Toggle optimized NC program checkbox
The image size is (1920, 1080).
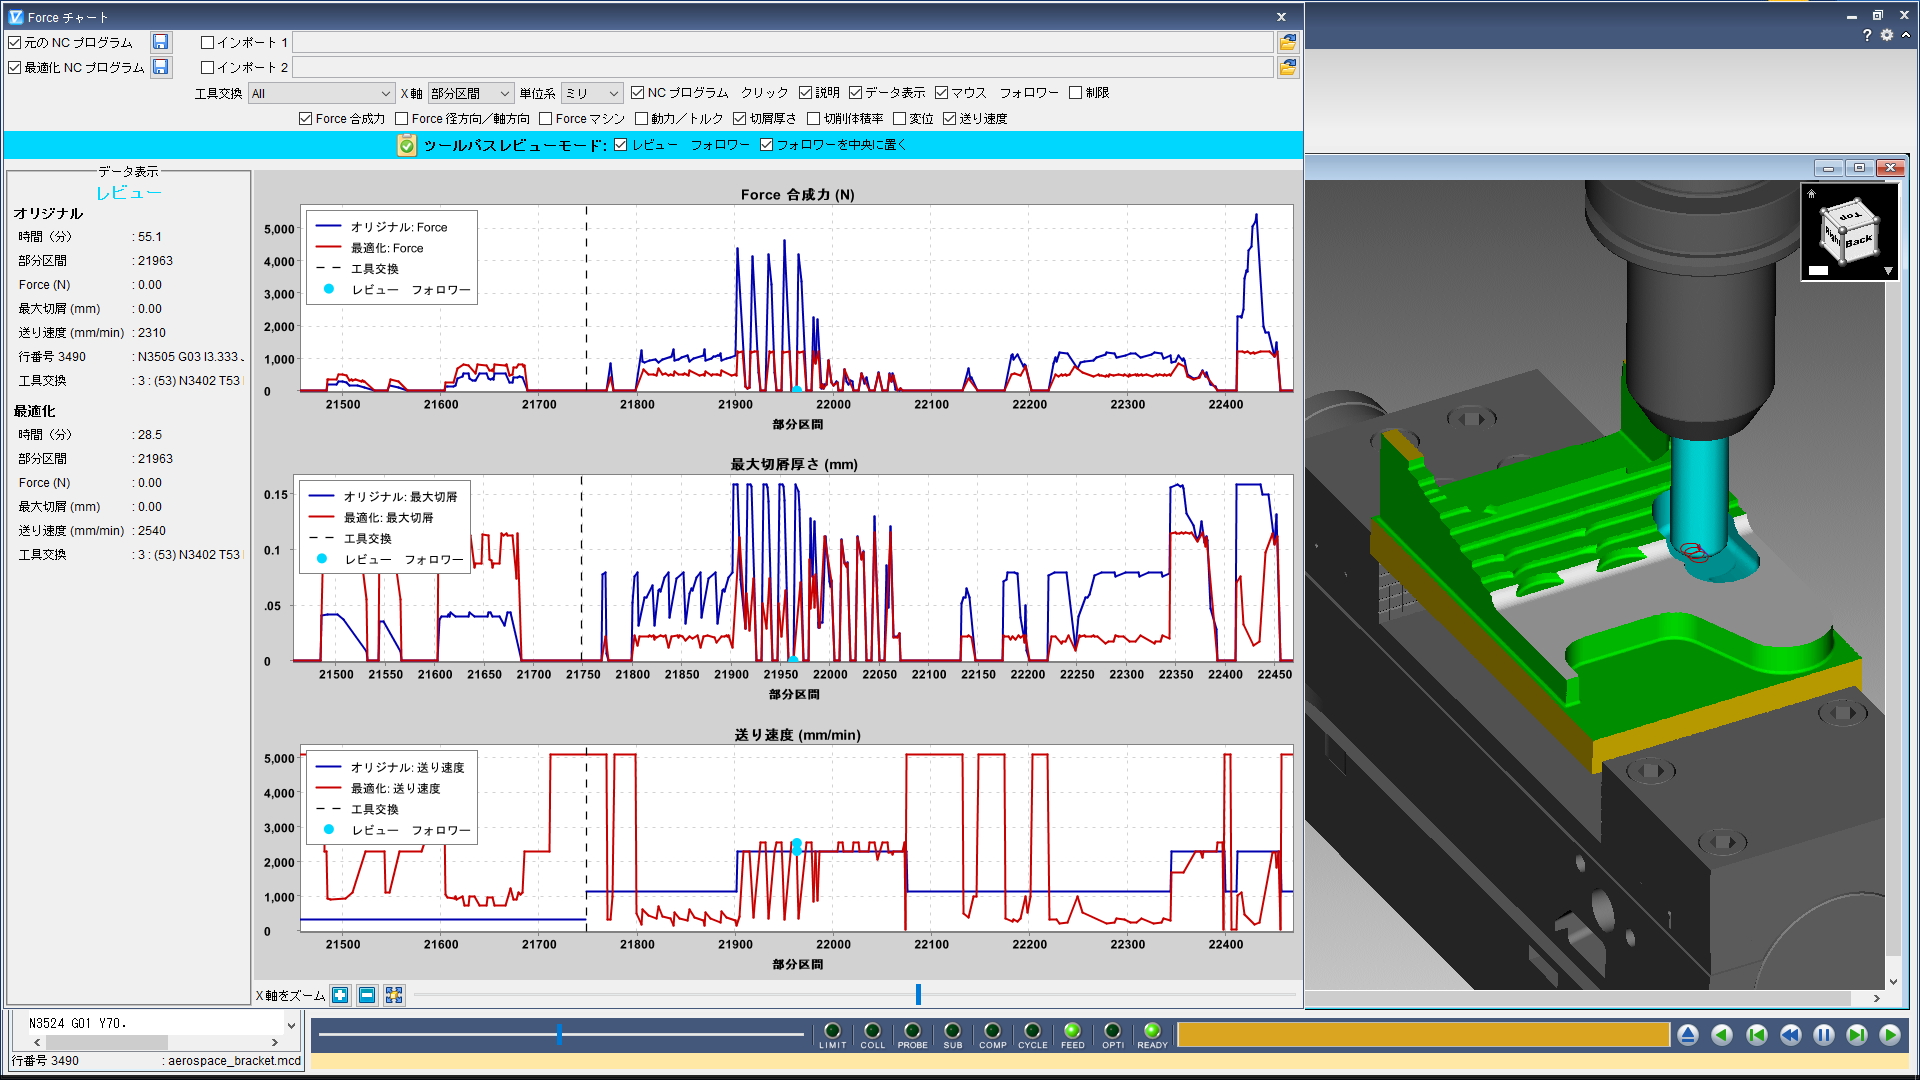point(15,67)
